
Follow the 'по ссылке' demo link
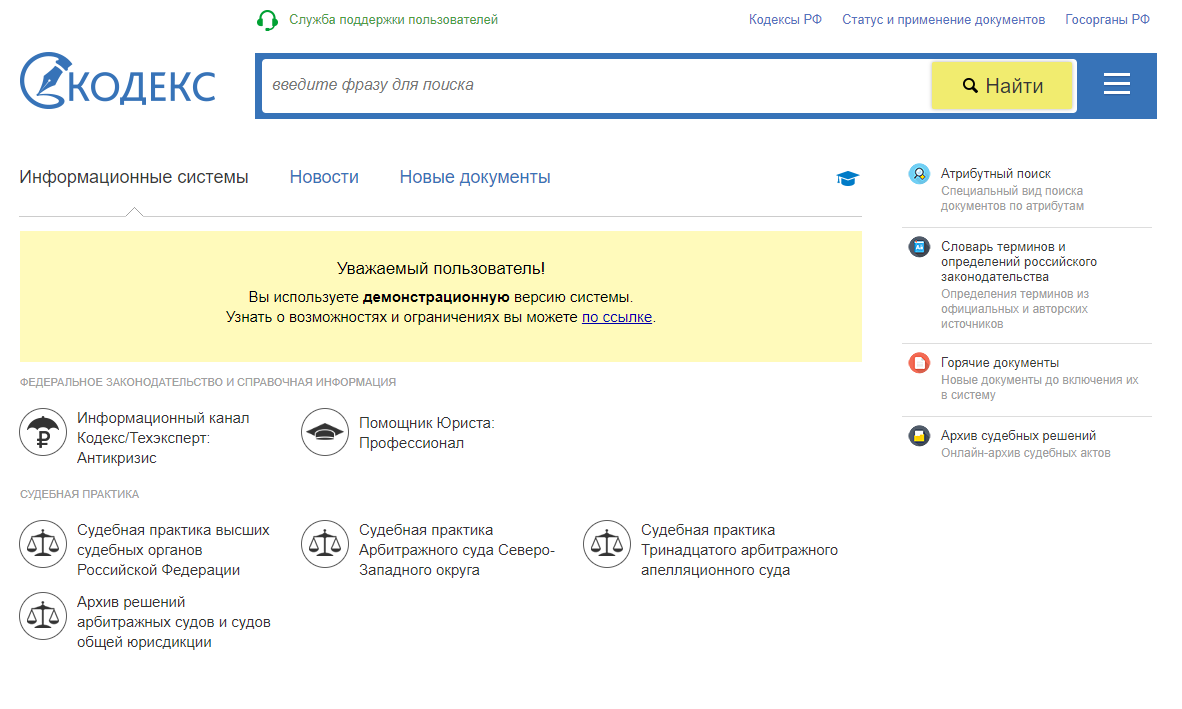pos(617,317)
